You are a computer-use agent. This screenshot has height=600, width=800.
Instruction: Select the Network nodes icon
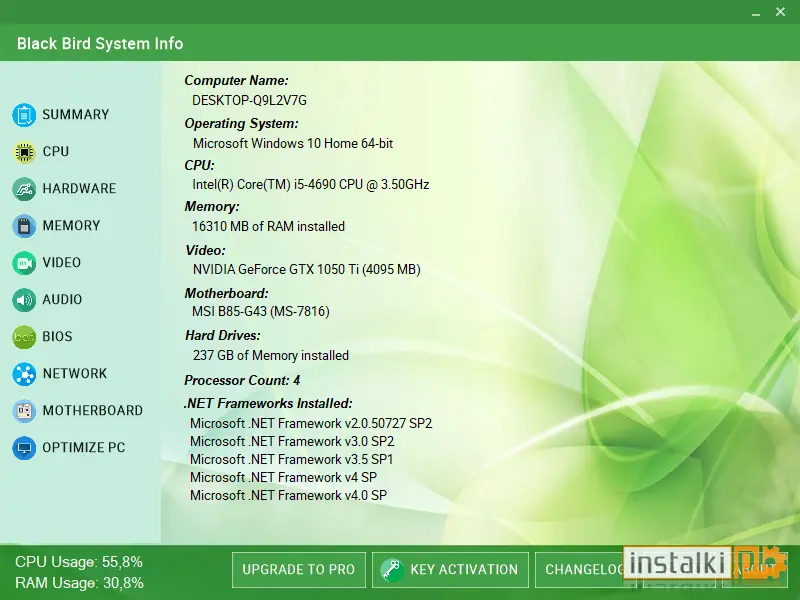[24, 374]
